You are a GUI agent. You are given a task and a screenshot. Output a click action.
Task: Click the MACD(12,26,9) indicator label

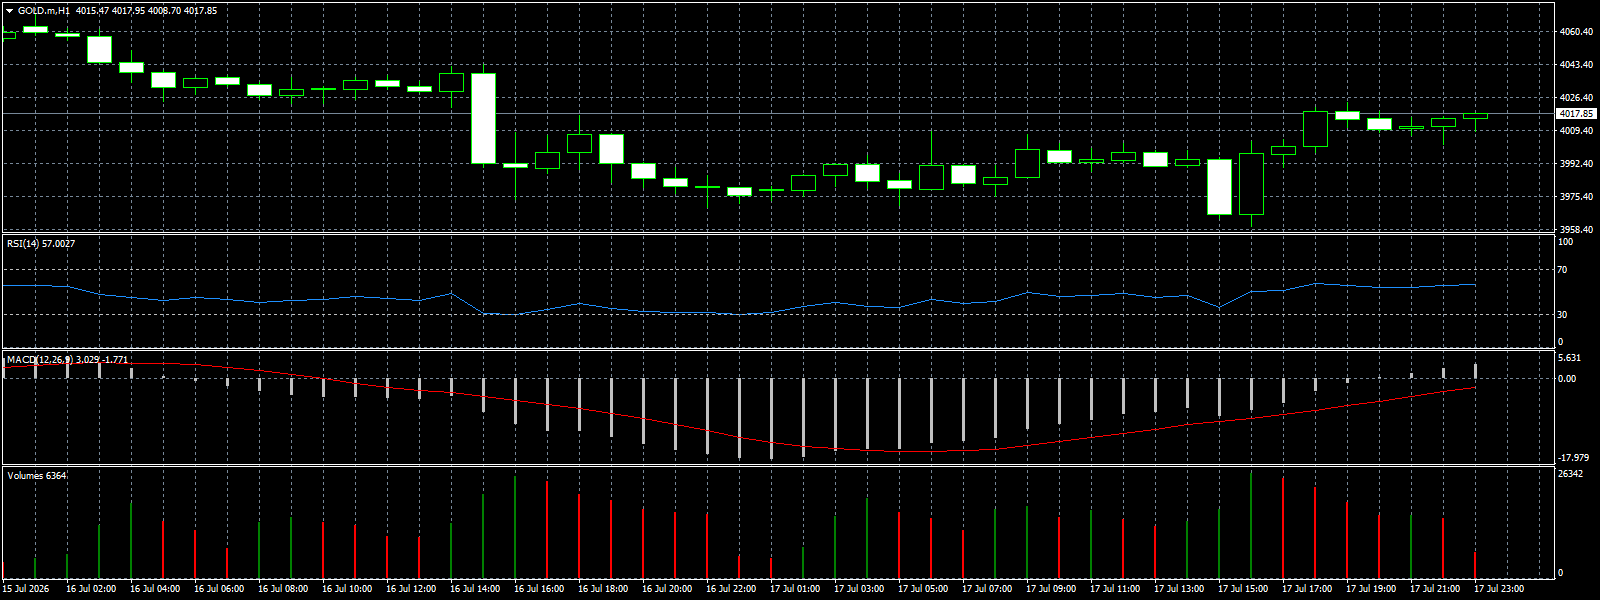(68, 359)
